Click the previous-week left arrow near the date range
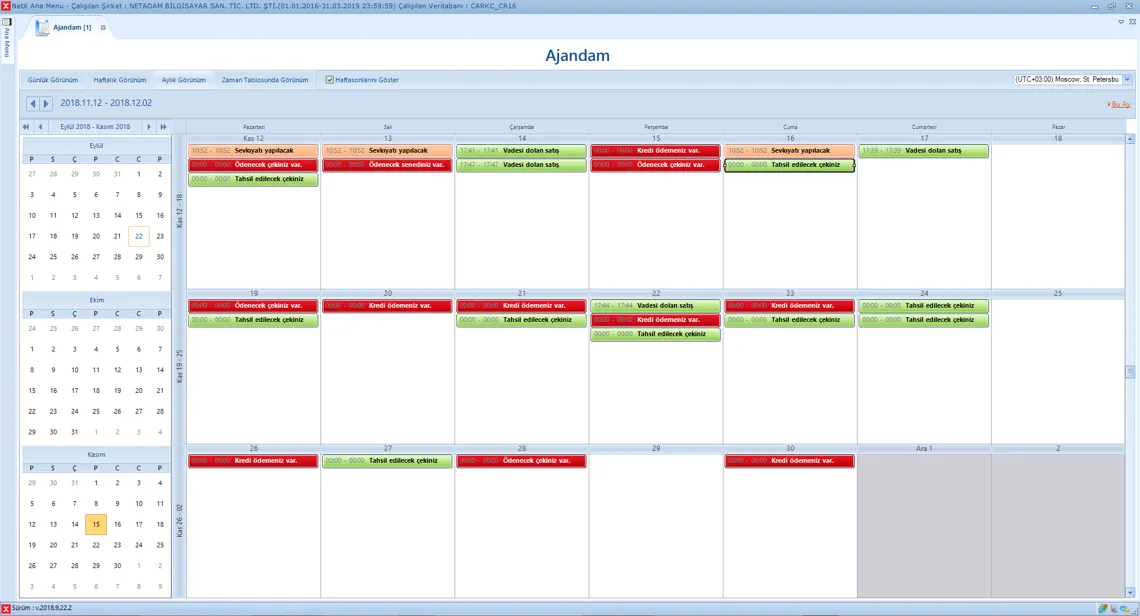The width and height of the screenshot is (1140, 616). pyautogui.click(x=31, y=102)
